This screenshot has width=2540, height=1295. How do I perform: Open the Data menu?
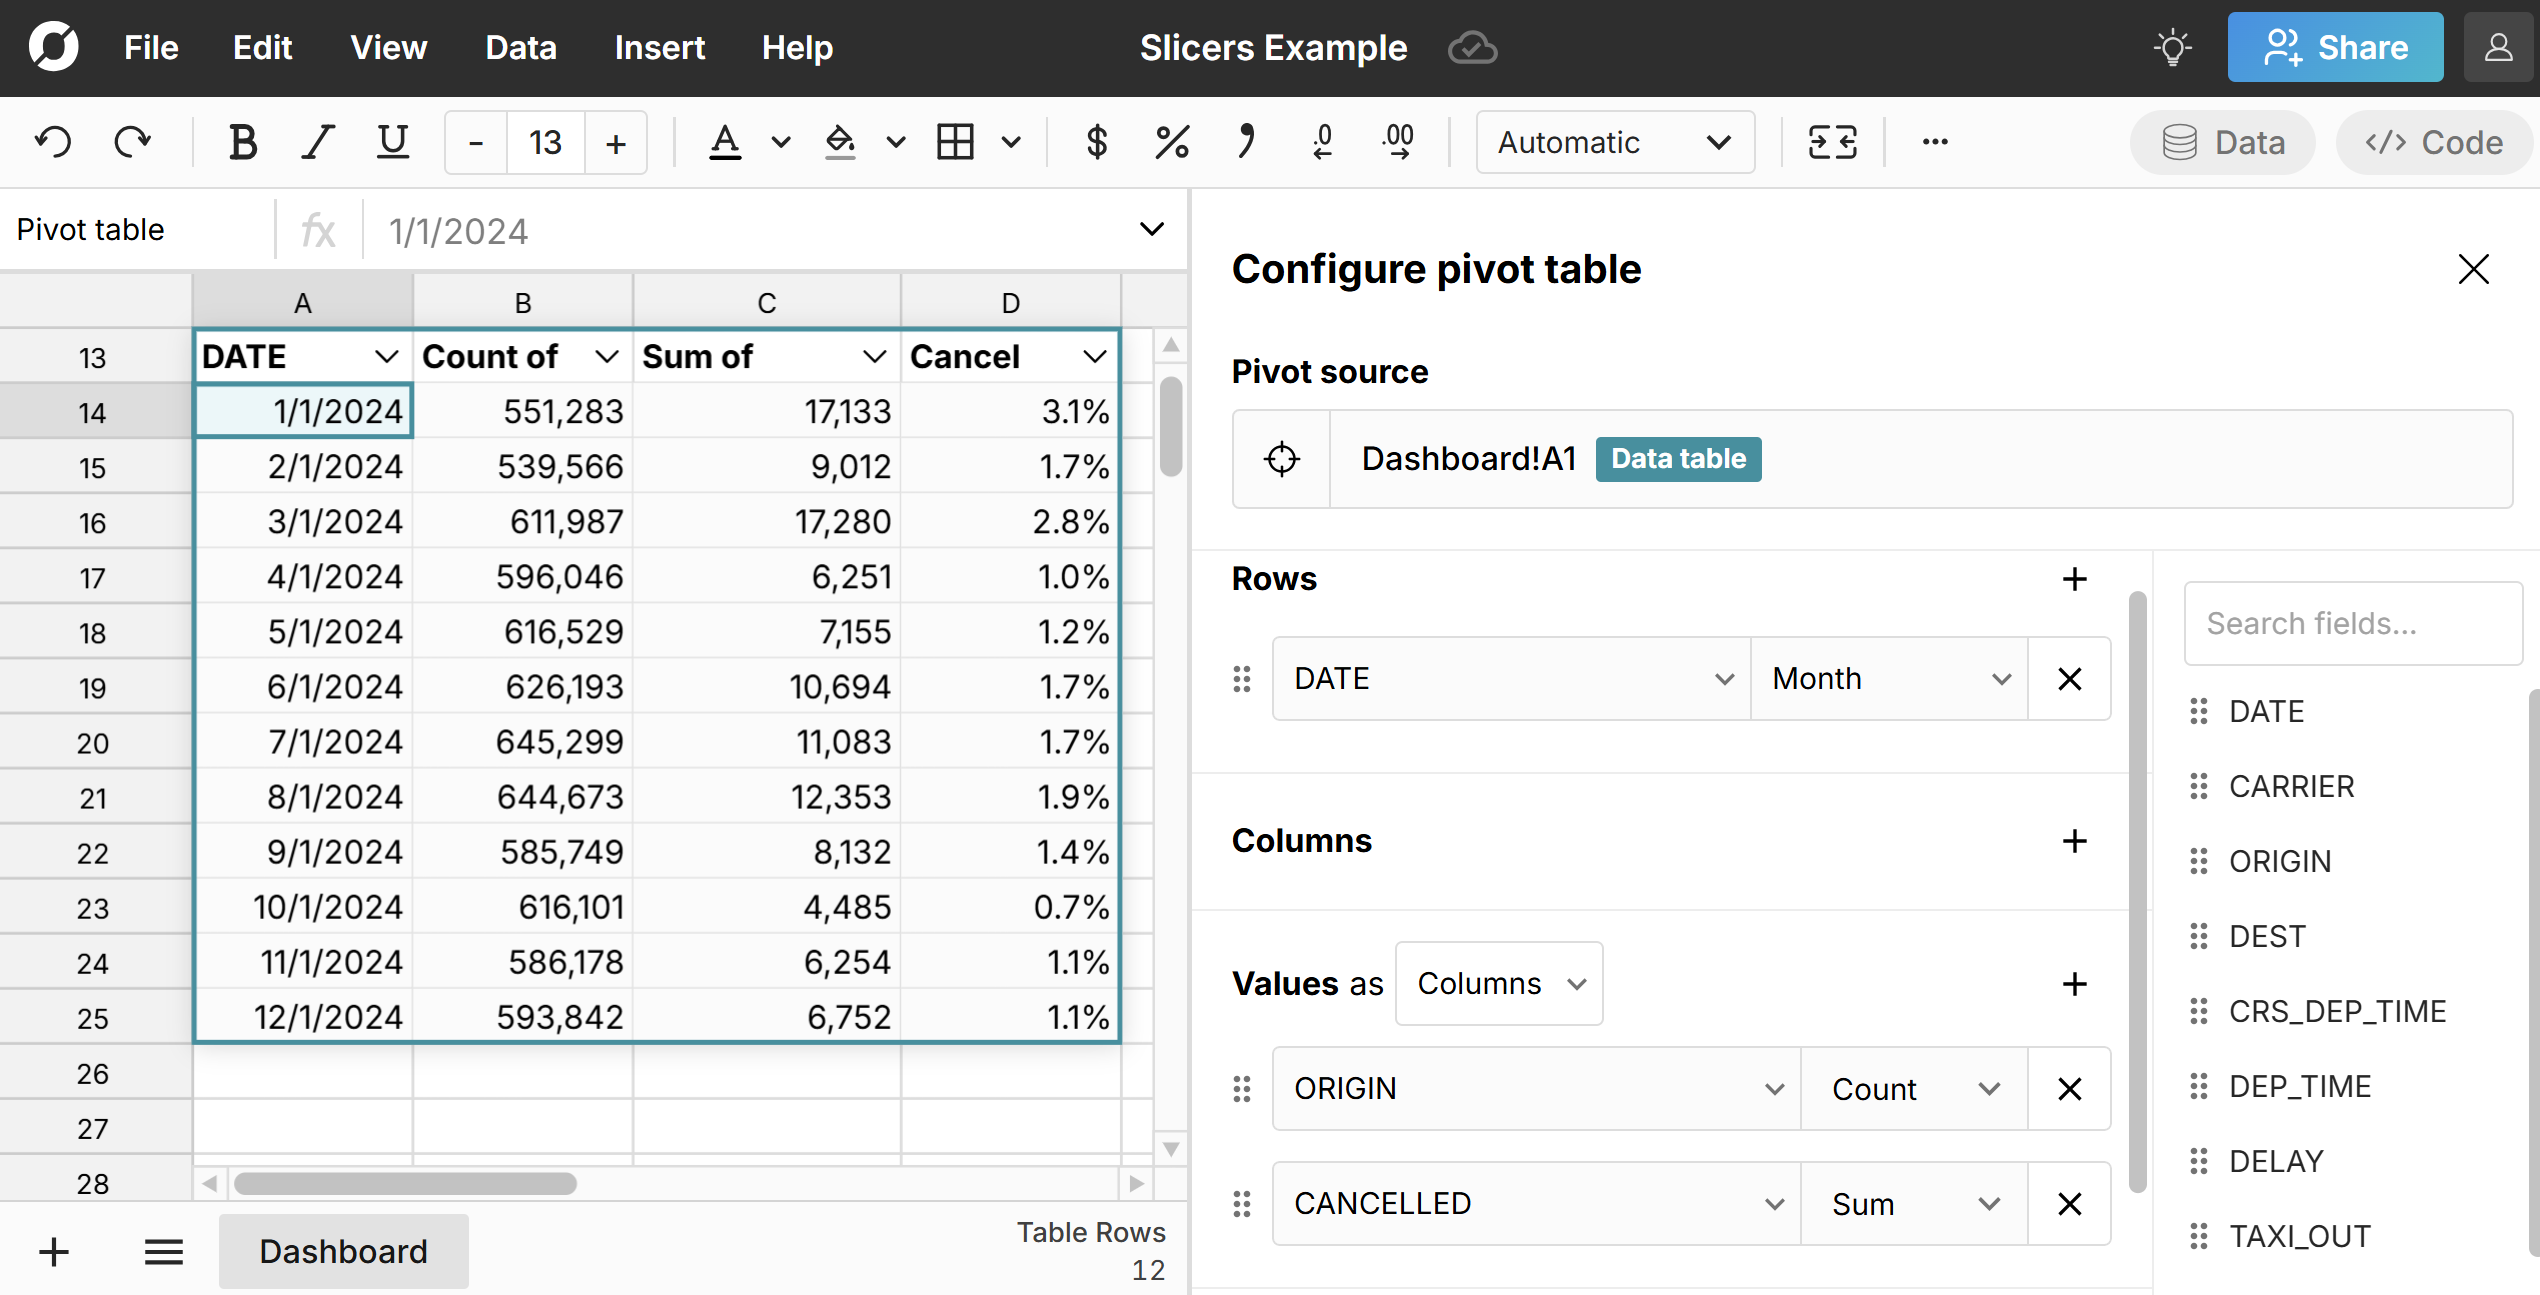(520, 47)
